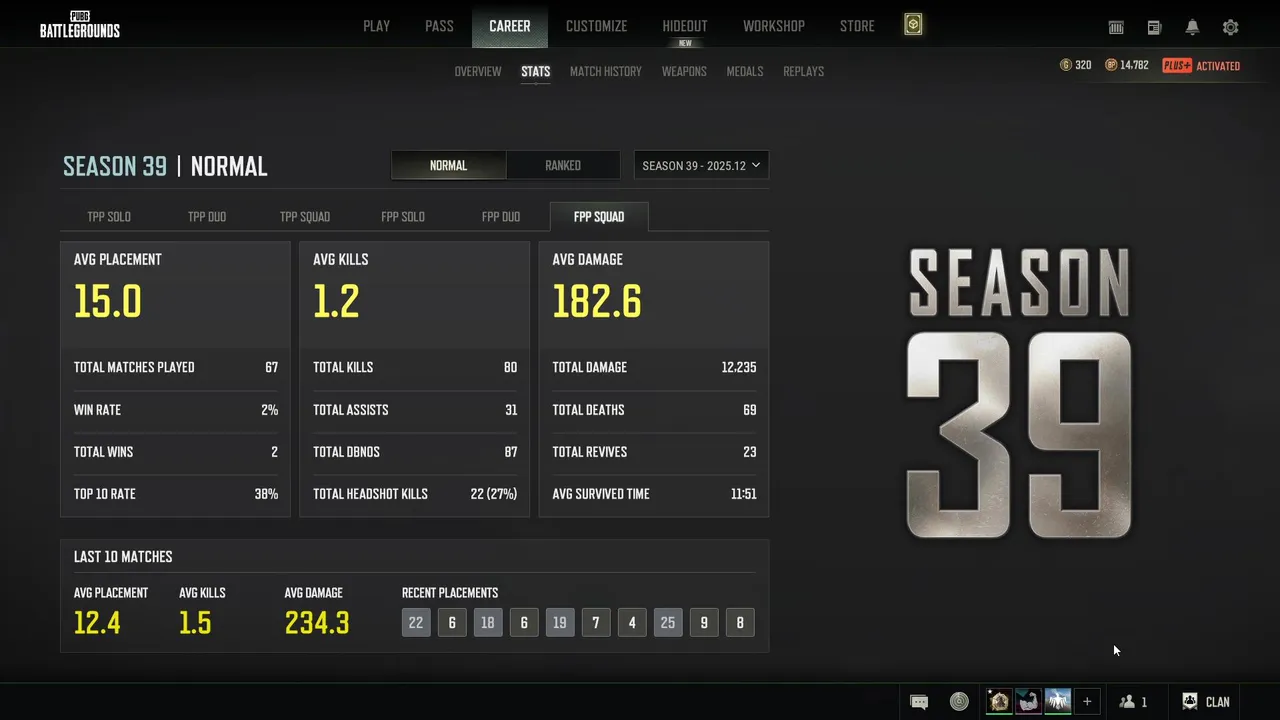1280x720 pixels.
Task: Click the Total Matches Played row
Action: coord(175,368)
